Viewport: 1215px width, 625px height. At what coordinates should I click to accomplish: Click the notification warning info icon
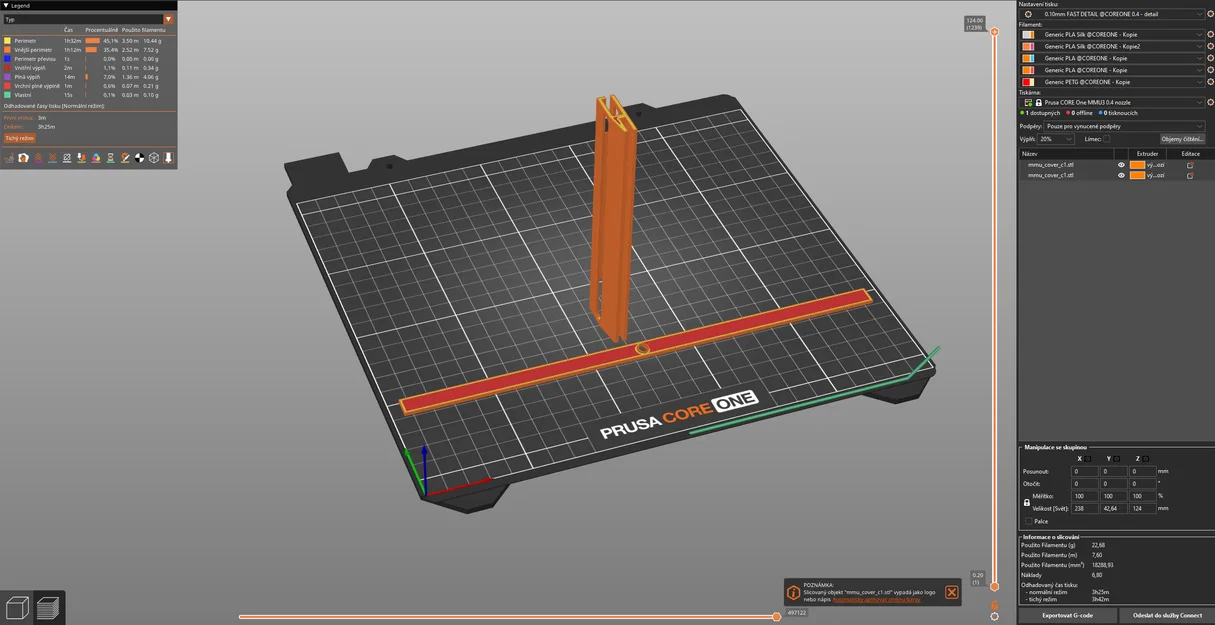click(x=793, y=593)
